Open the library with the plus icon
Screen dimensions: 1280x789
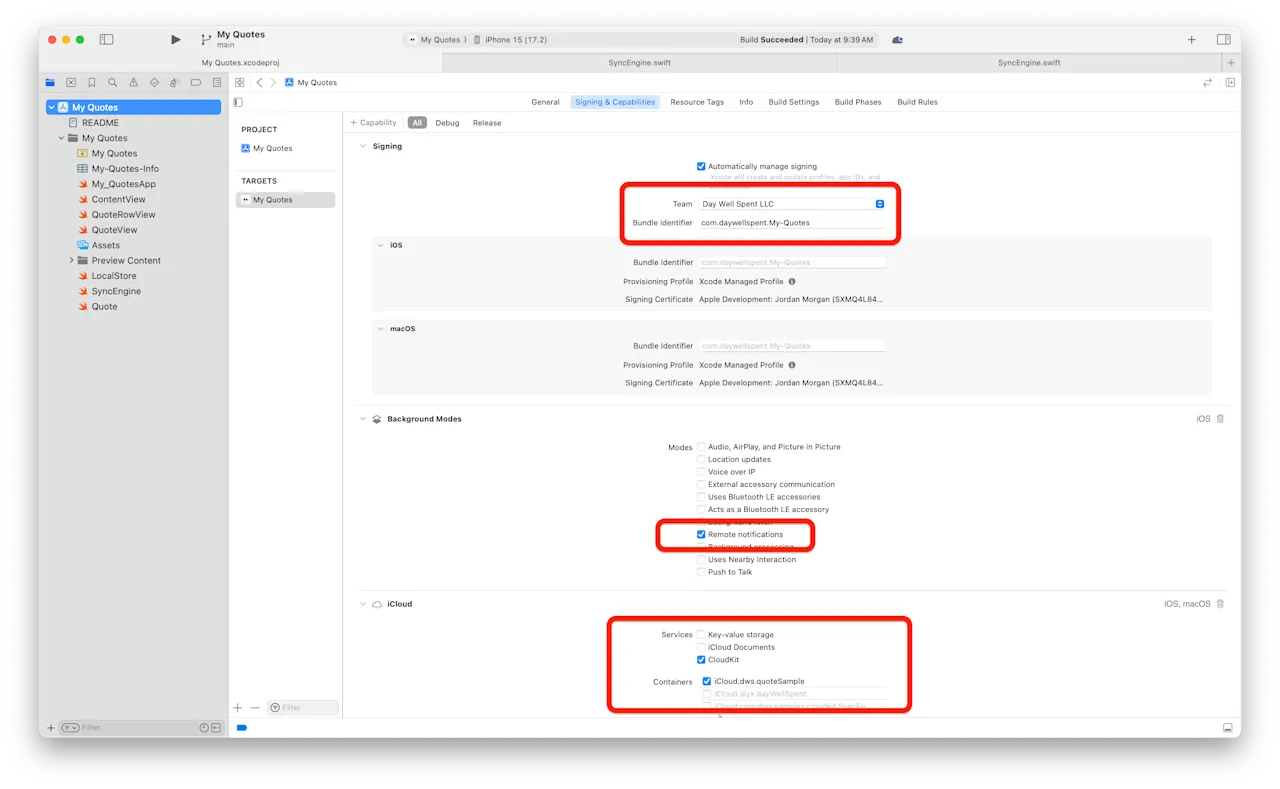pyautogui.click(x=1191, y=40)
